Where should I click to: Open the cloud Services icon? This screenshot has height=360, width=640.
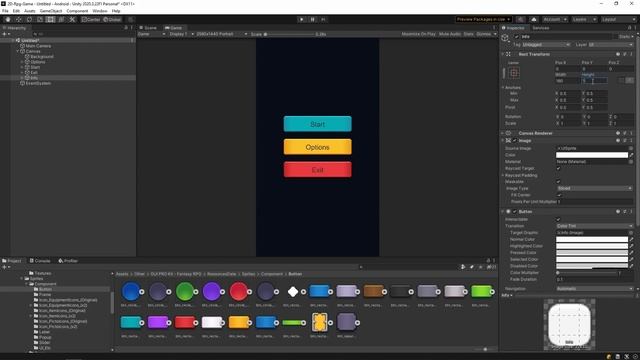[533, 19]
